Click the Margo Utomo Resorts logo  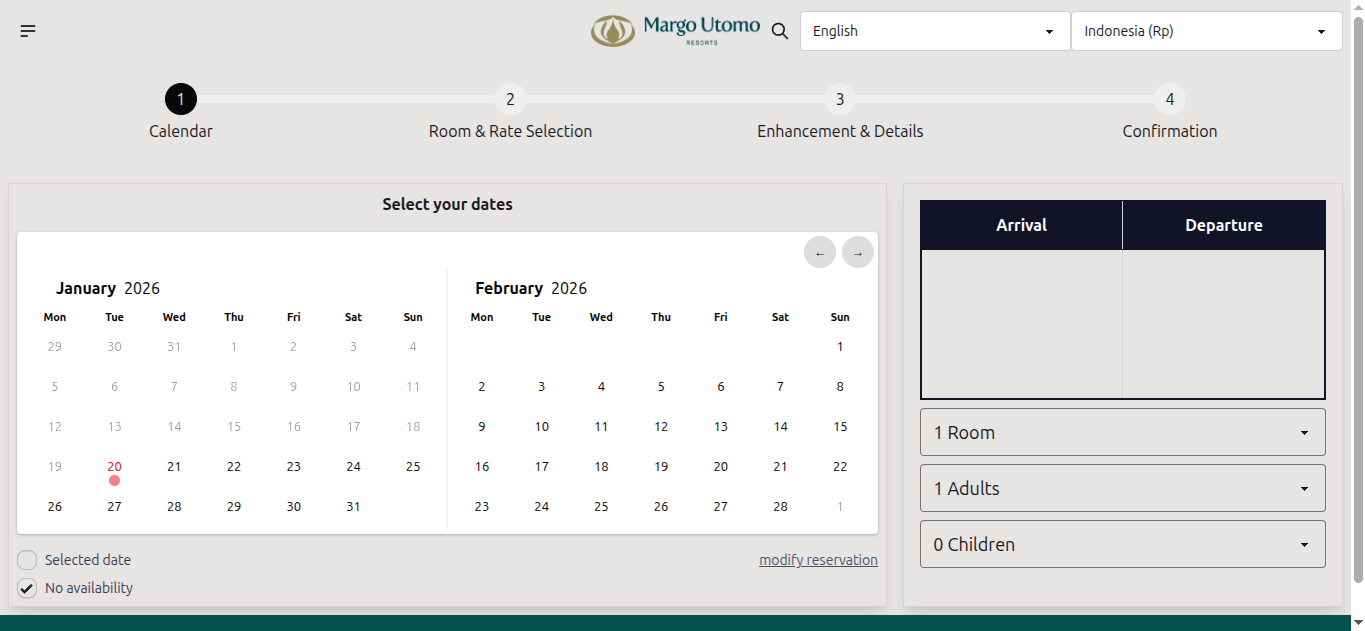point(675,31)
